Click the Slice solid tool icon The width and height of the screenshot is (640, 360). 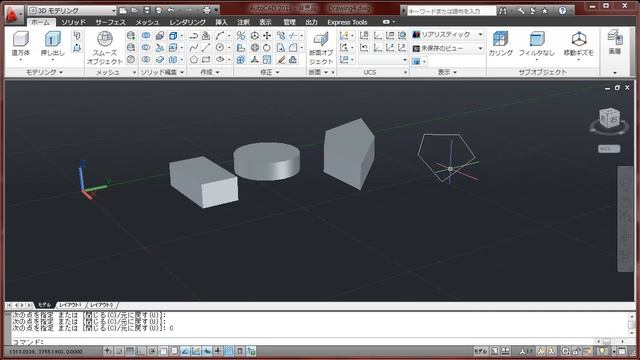(x=160, y=48)
